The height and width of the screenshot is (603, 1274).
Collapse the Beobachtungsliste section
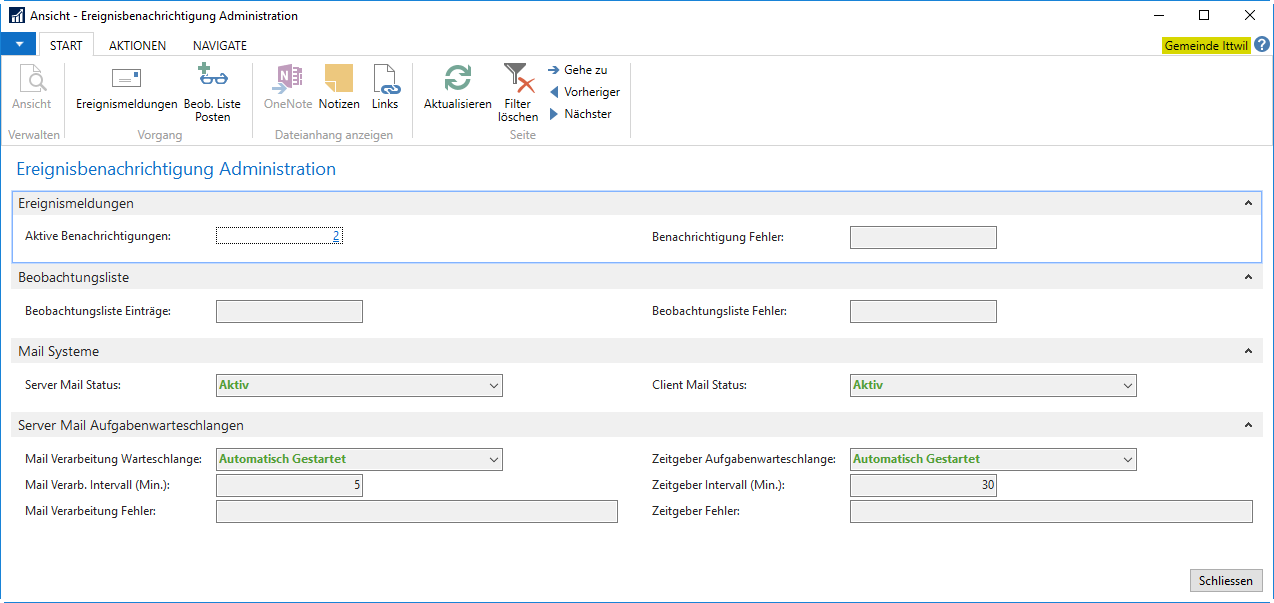(x=1247, y=277)
